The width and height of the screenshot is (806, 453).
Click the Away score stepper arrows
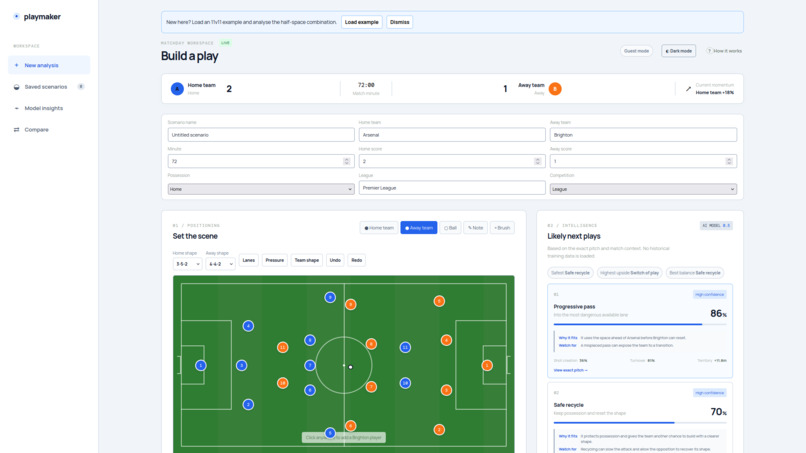[x=729, y=161]
